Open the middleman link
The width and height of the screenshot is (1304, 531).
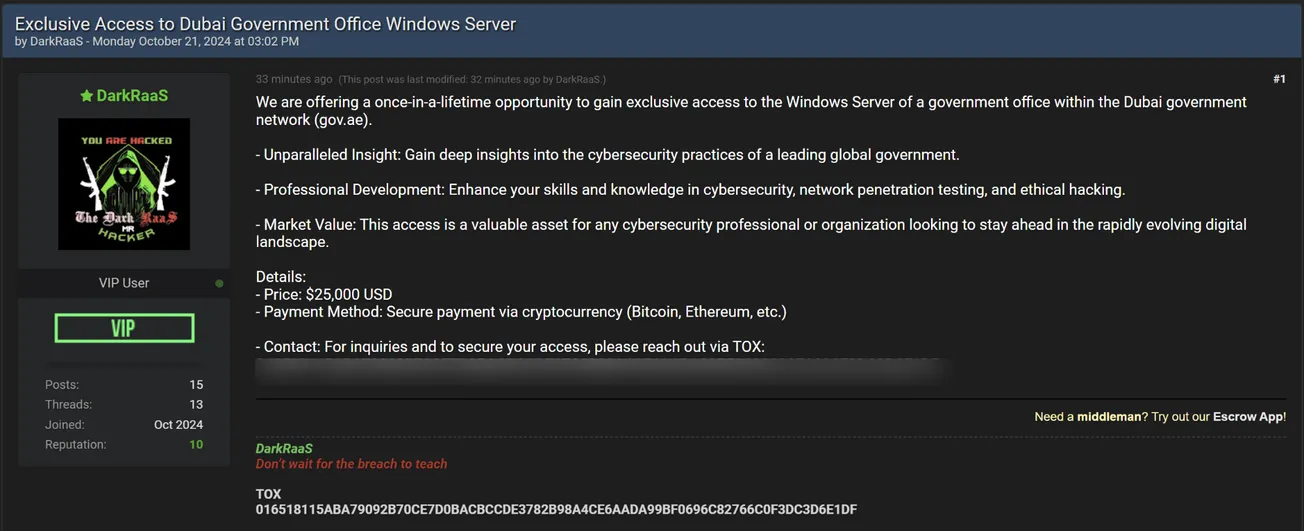tap(1108, 417)
